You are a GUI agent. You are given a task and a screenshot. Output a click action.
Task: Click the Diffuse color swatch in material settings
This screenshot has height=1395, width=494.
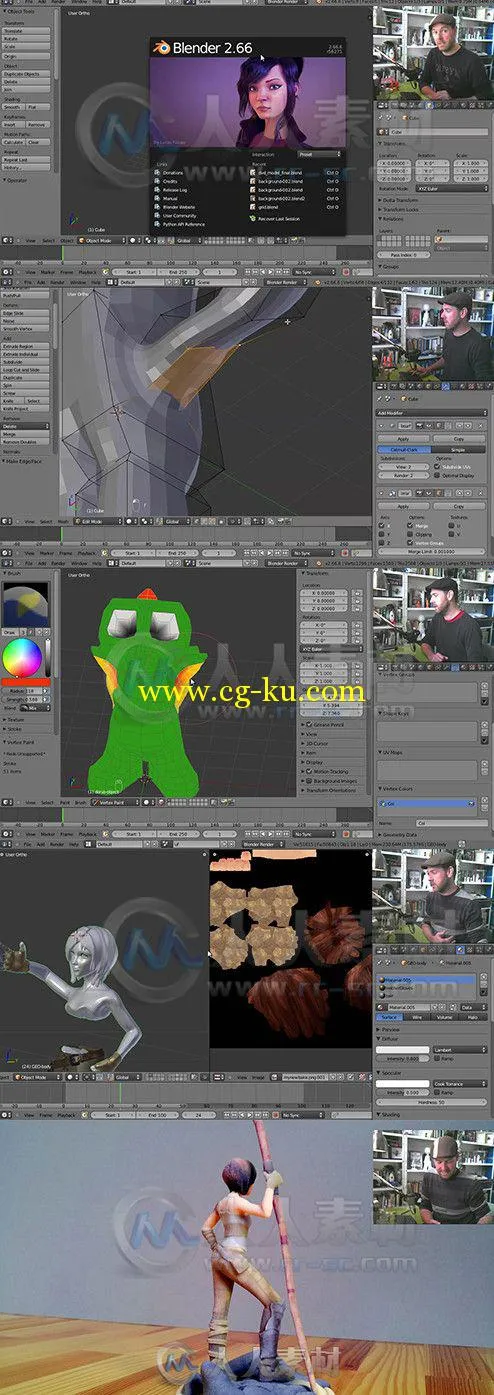click(x=402, y=1049)
